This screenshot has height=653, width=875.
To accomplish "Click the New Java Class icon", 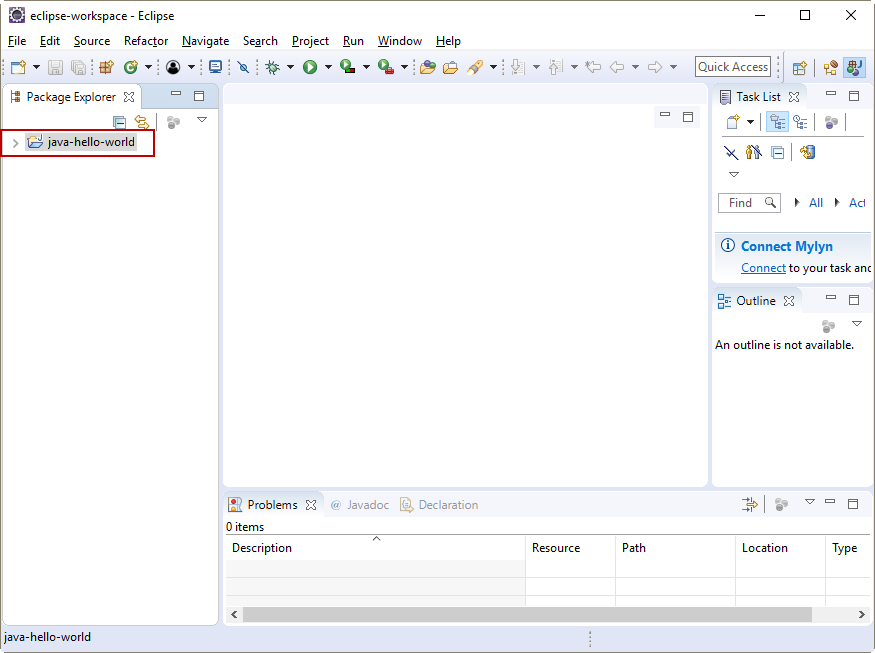I will click(131, 68).
